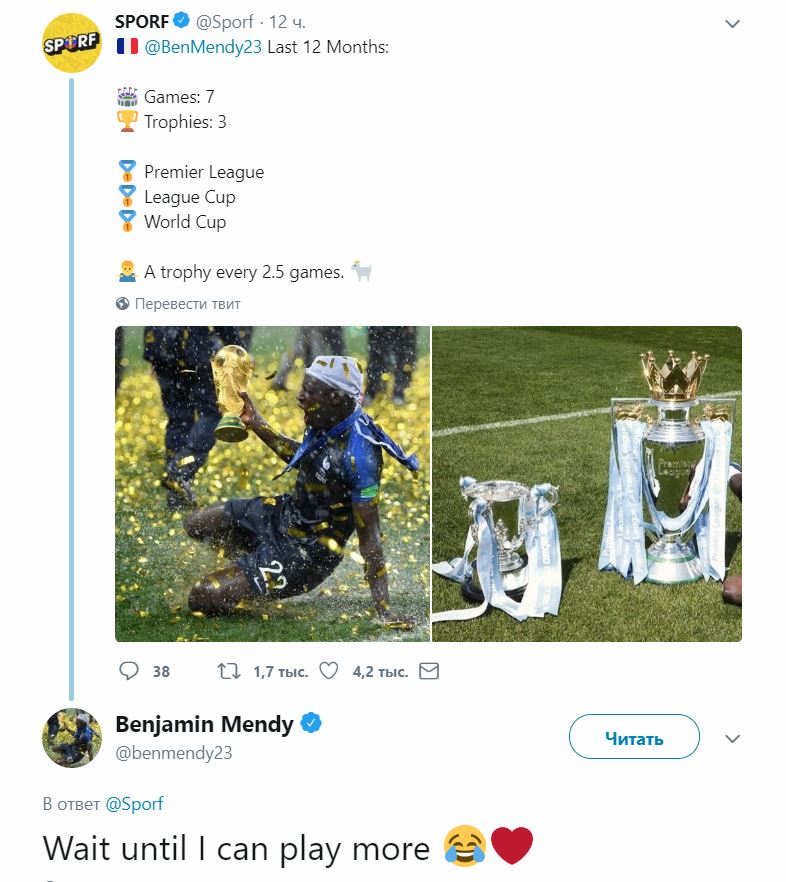
Task: Click the verified badge next to SPORF
Action: pyautogui.click(x=180, y=20)
